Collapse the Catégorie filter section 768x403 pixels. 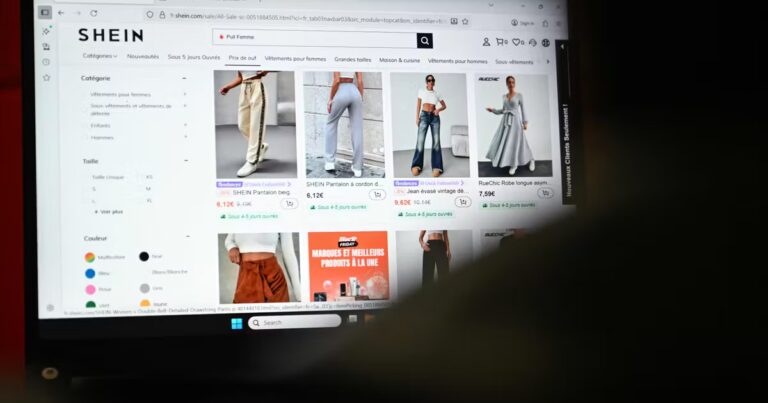[185, 78]
